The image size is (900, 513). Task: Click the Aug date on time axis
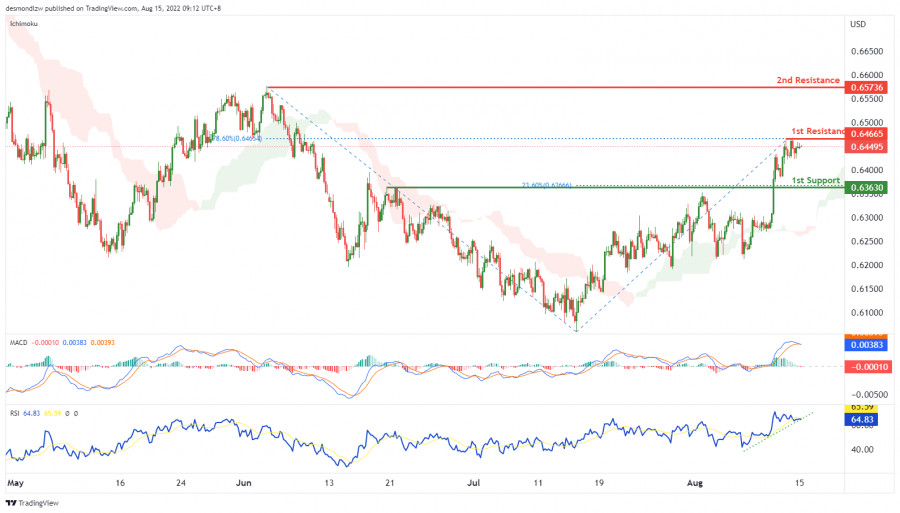click(x=698, y=481)
